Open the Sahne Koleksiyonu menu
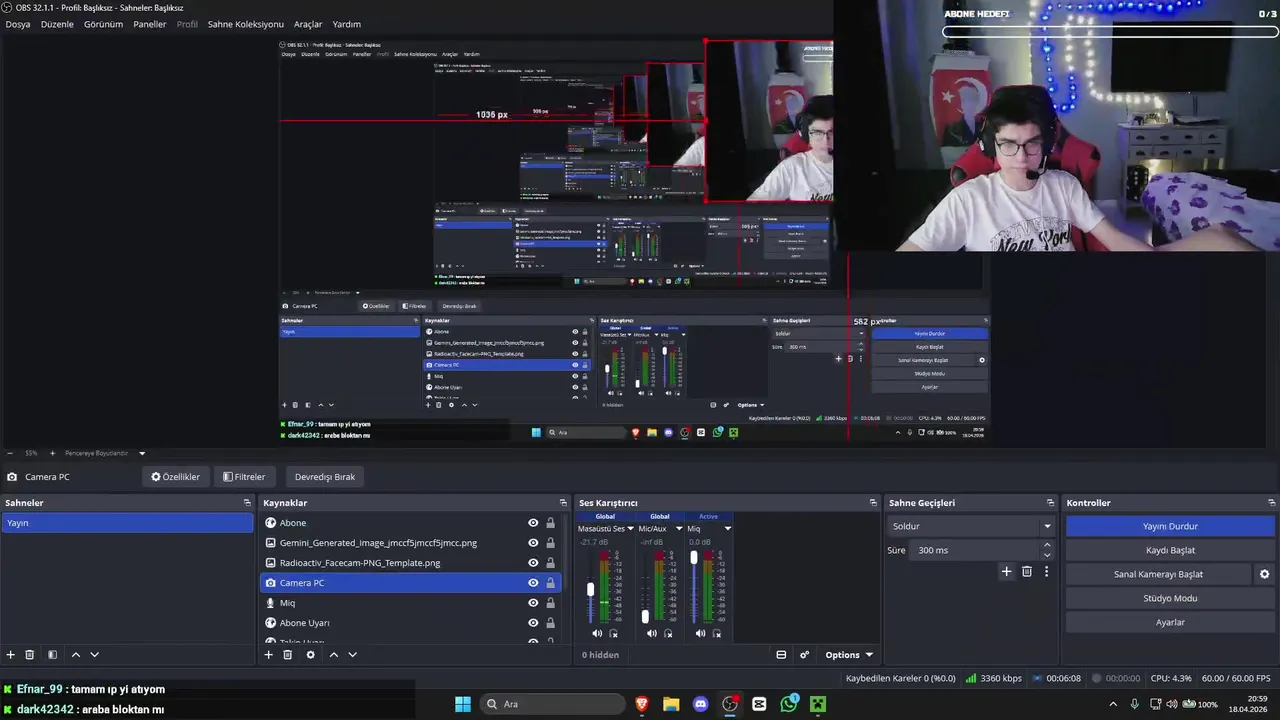Screen dimensions: 1280x720 [x=246, y=24]
